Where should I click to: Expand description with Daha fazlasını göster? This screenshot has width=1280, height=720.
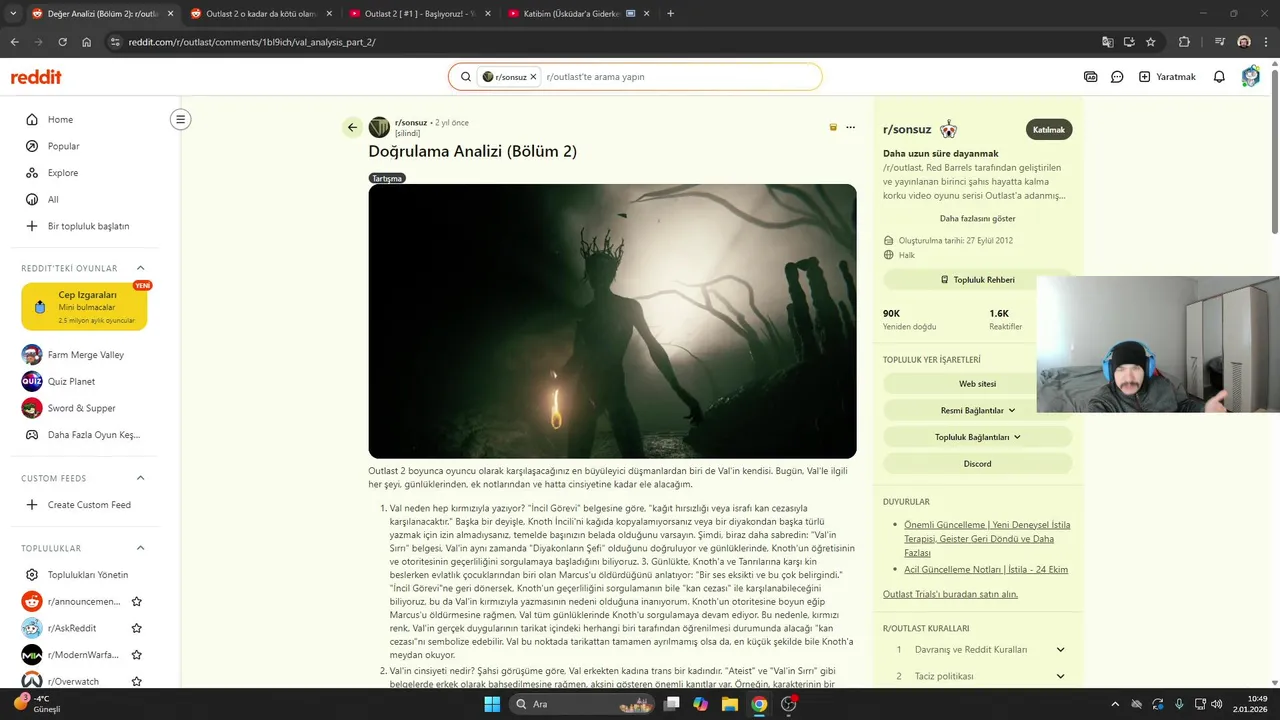[x=977, y=218]
